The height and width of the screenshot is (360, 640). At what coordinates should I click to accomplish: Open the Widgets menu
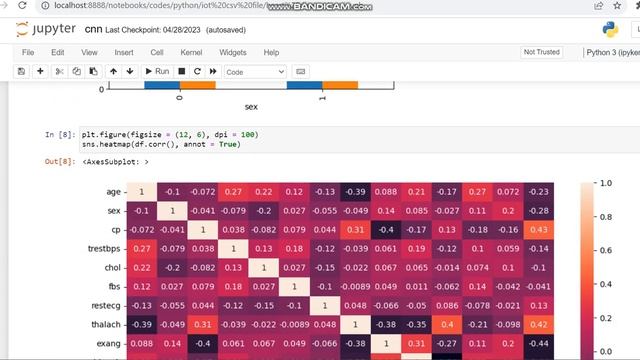click(x=233, y=52)
